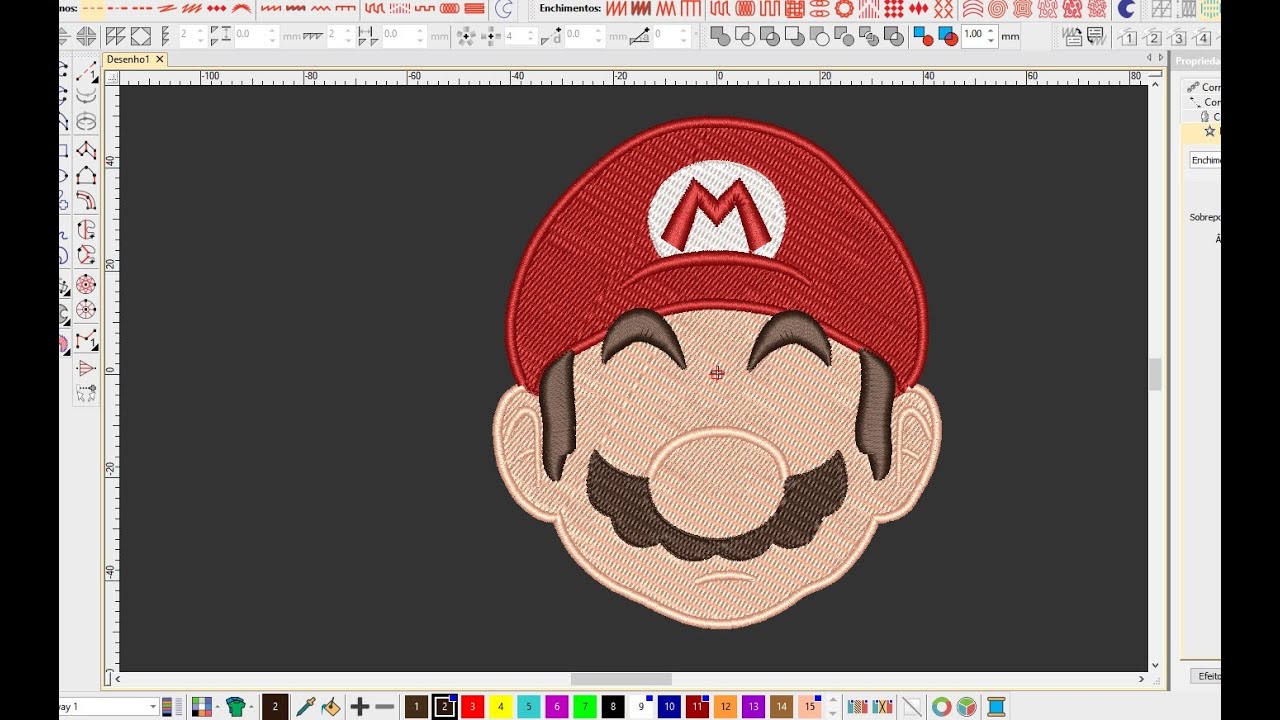Close the Desenho1 tab
This screenshot has height=720, width=1280.
159,60
